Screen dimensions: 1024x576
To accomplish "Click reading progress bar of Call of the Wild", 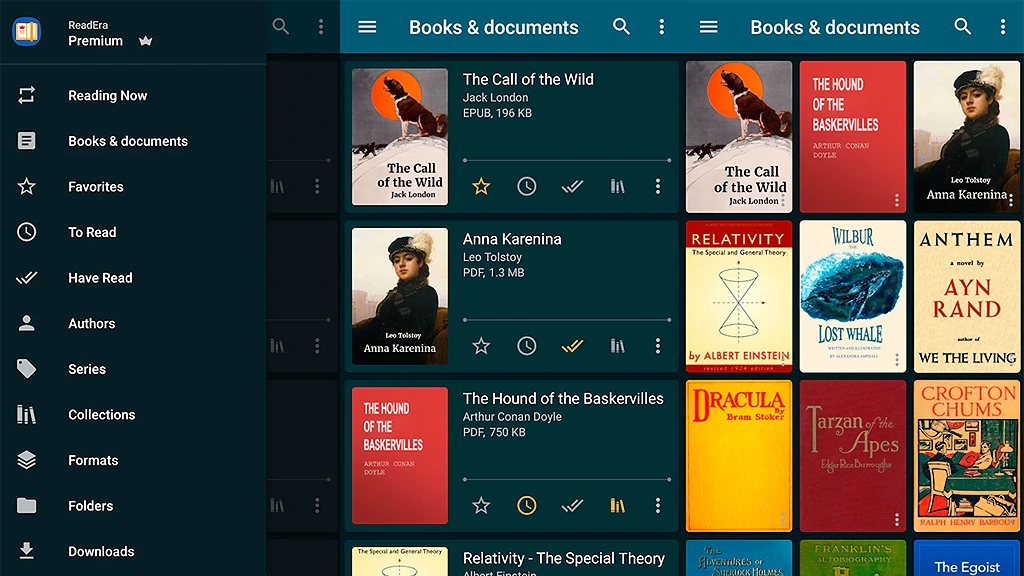I will (x=567, y=160).
